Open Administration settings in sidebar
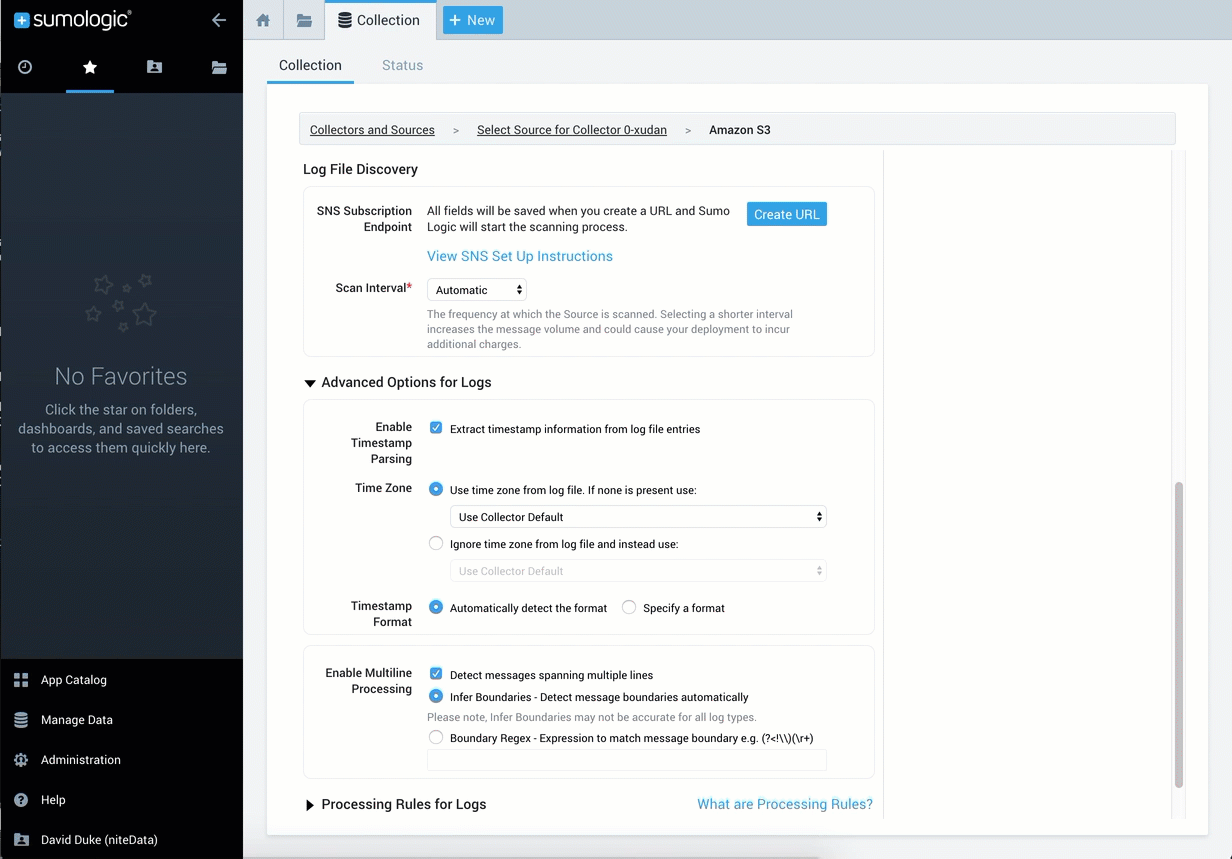This screenshot has width=1232, height=859. point(80,760)
